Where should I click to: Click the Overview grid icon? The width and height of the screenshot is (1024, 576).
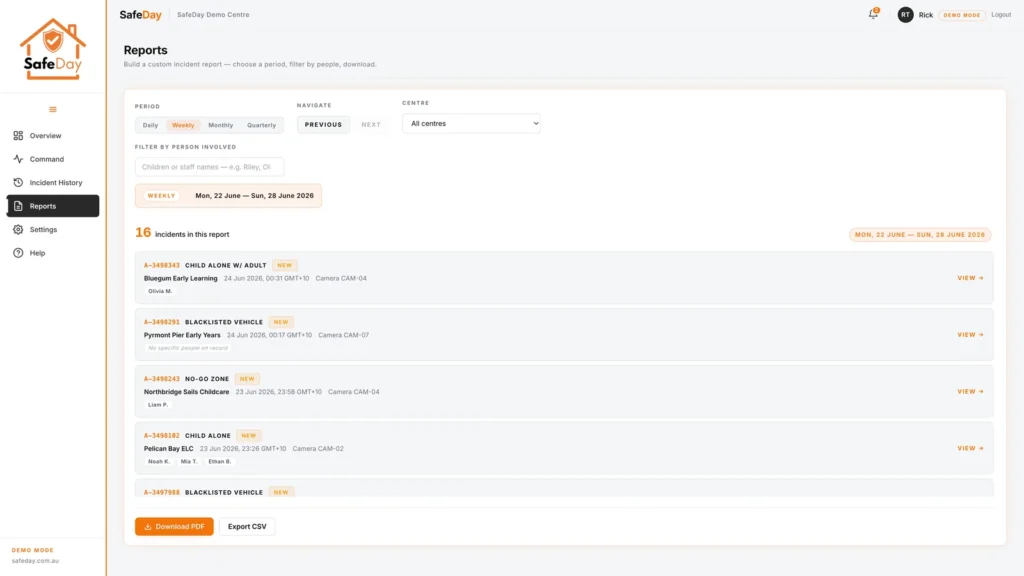tap(18, 136)
